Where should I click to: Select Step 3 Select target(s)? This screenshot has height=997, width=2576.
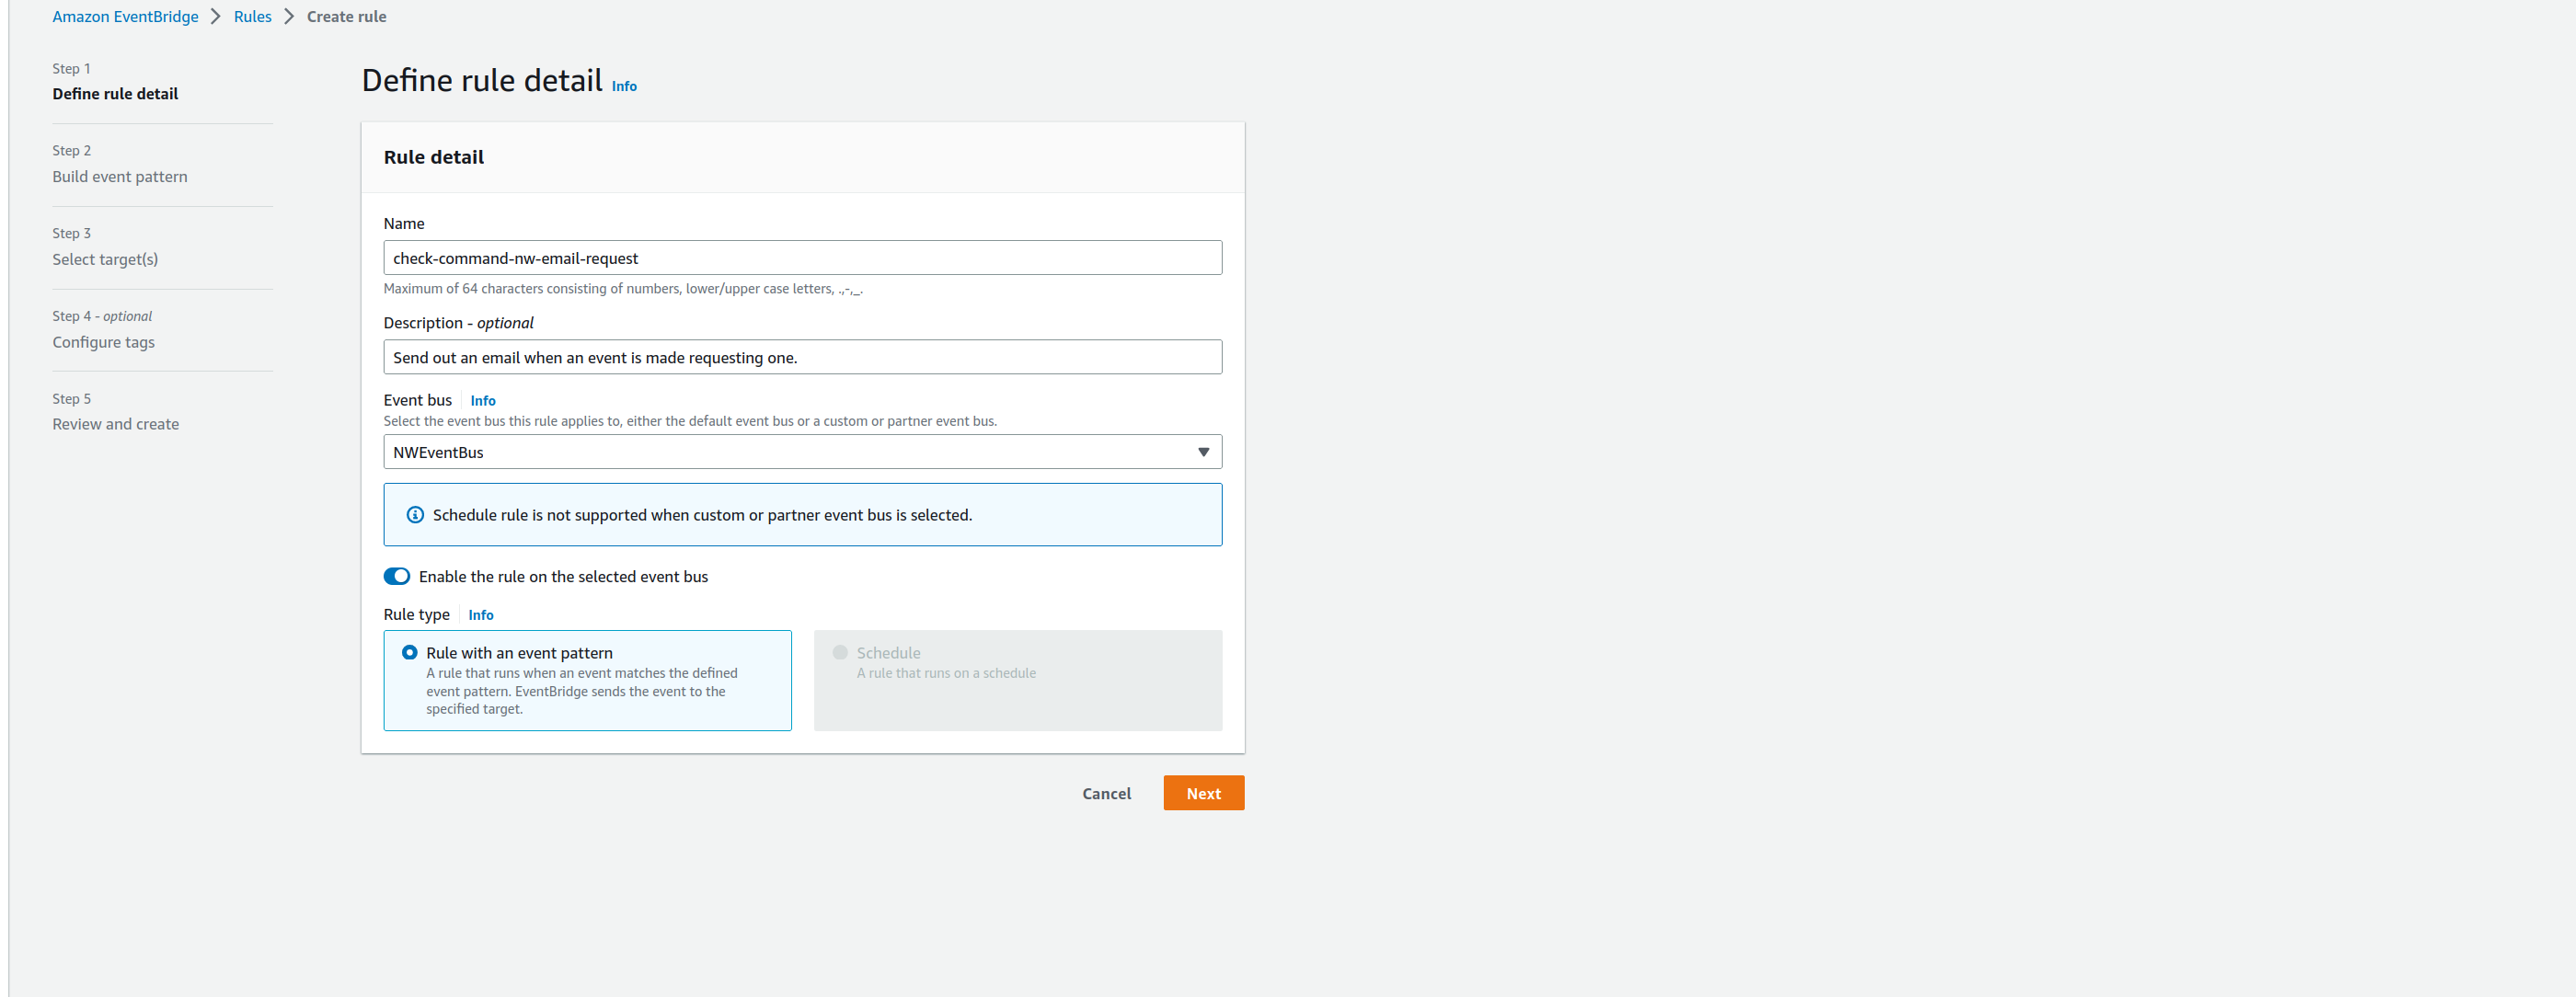tap(105, 260)
